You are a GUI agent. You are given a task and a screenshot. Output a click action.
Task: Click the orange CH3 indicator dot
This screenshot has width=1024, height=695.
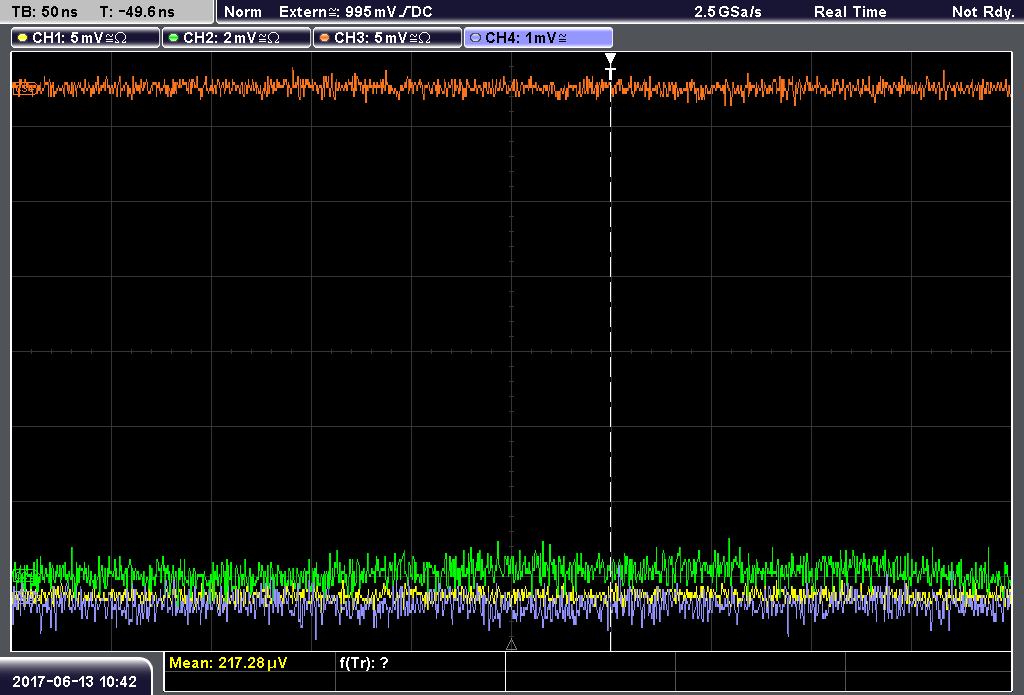tap(325, 38)
